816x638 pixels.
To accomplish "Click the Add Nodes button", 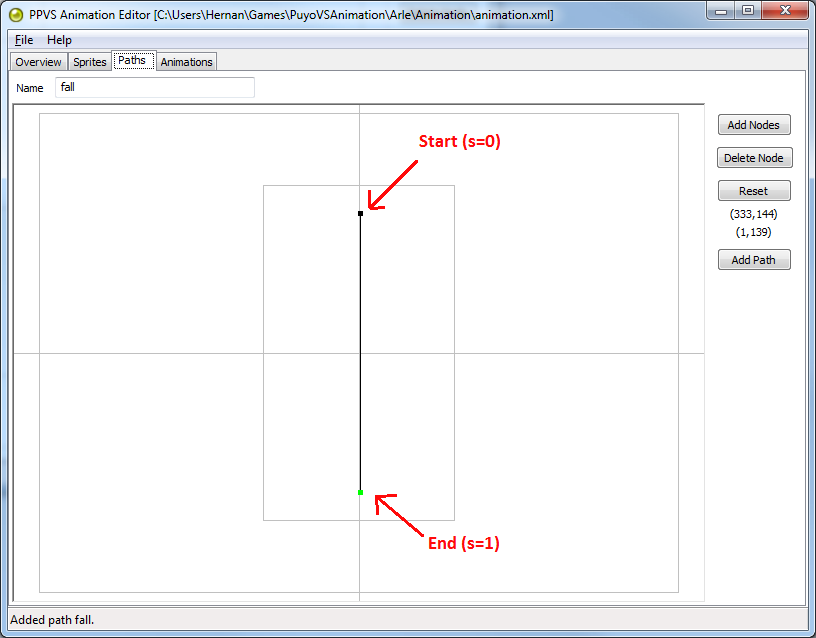I will [754, 125].
